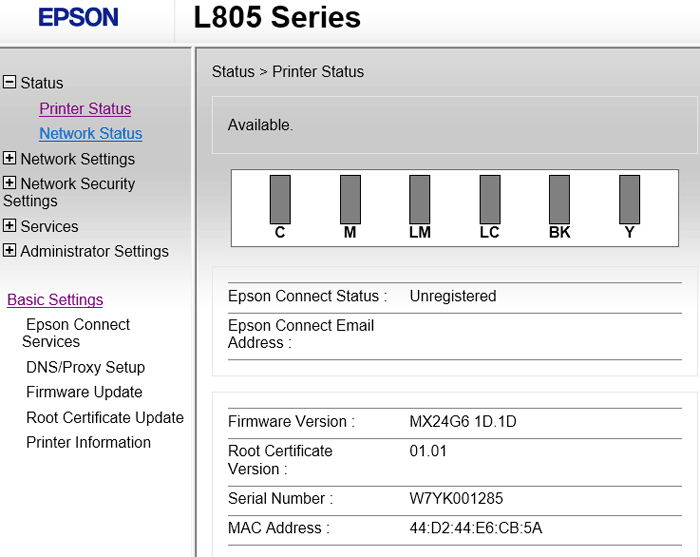
Task: Expand the Services section
Action: tap(10, 226)
